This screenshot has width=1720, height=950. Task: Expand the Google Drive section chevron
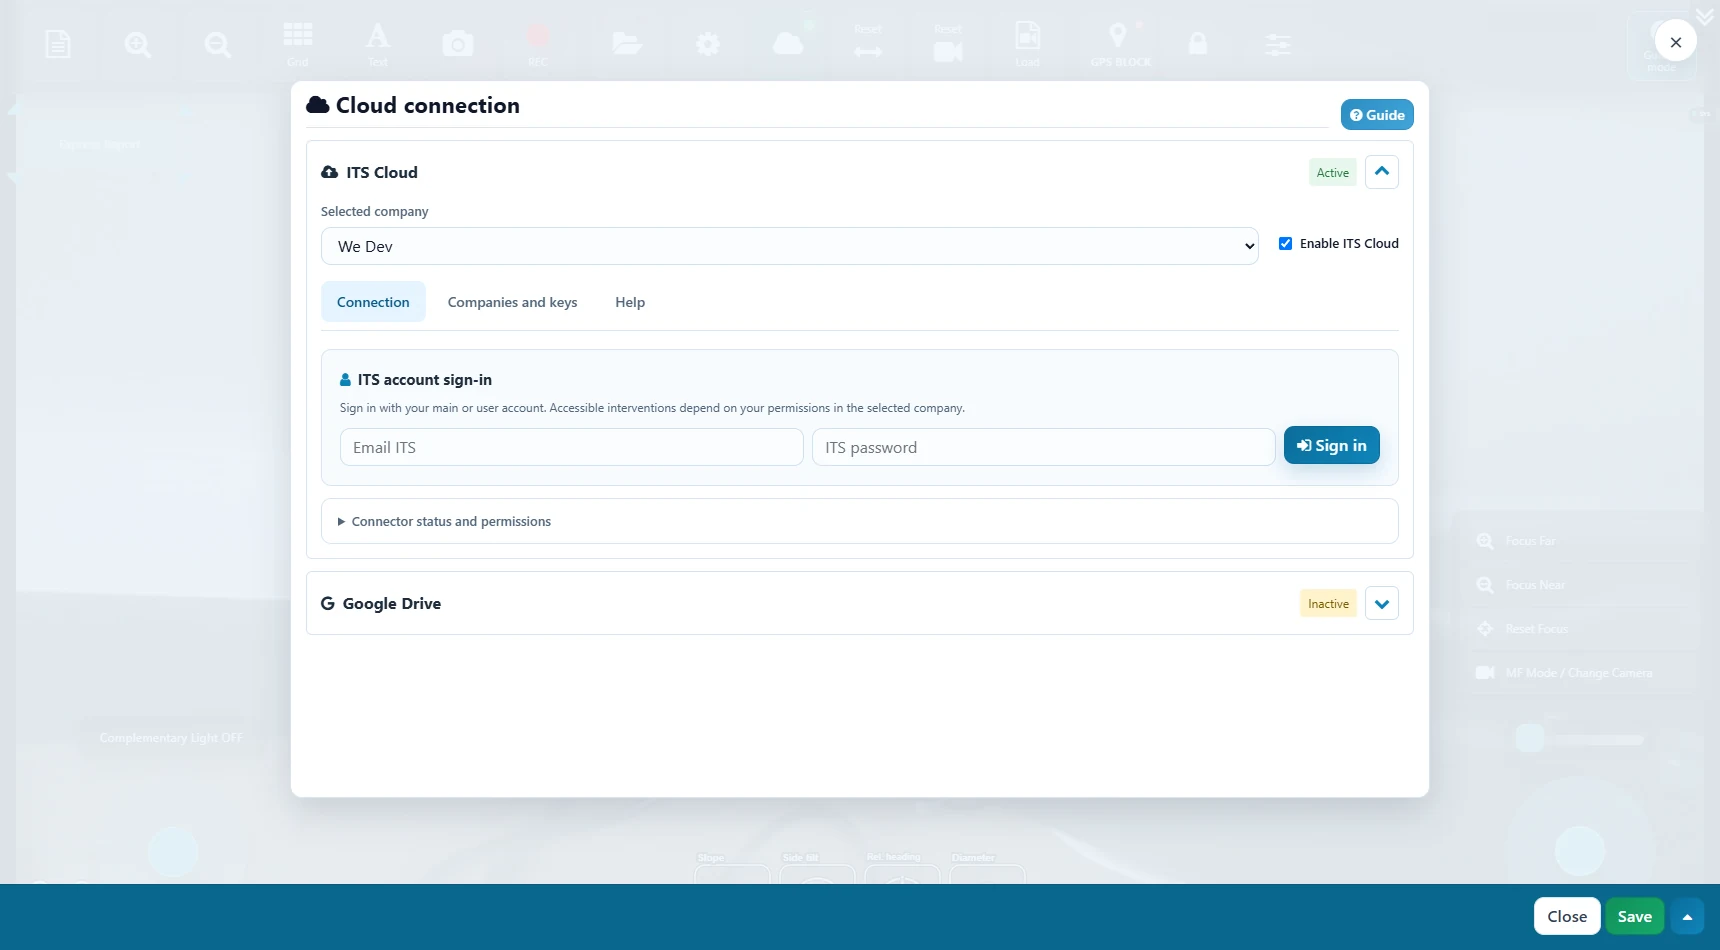tap(1382, 604)
